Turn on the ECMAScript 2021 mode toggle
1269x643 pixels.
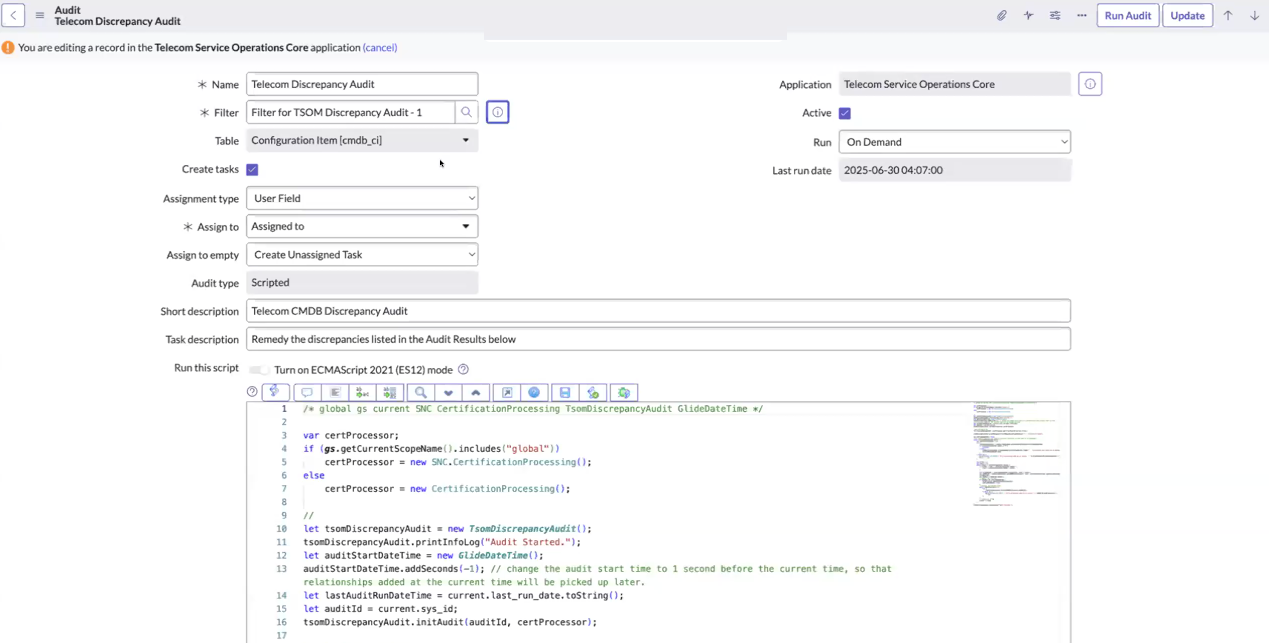coord(259,369)
